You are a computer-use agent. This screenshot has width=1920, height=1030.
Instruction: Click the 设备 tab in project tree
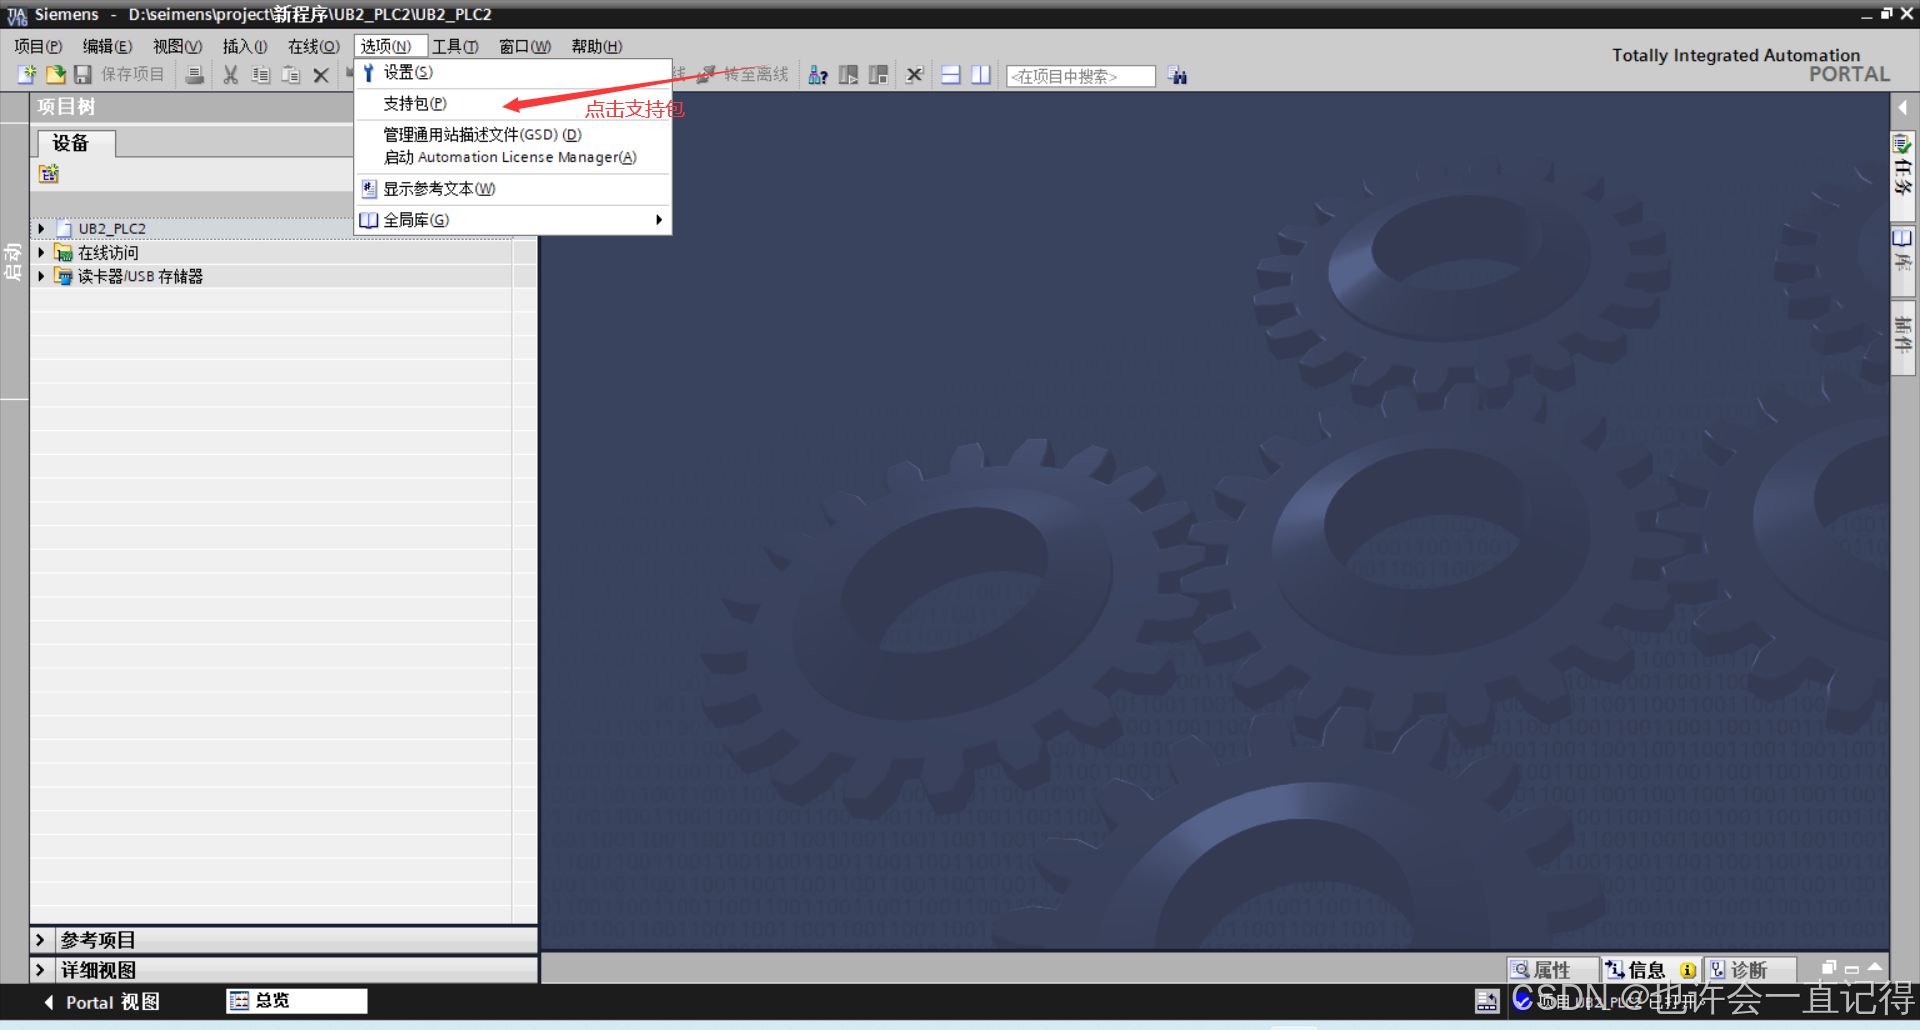click(x=76, y=143)
